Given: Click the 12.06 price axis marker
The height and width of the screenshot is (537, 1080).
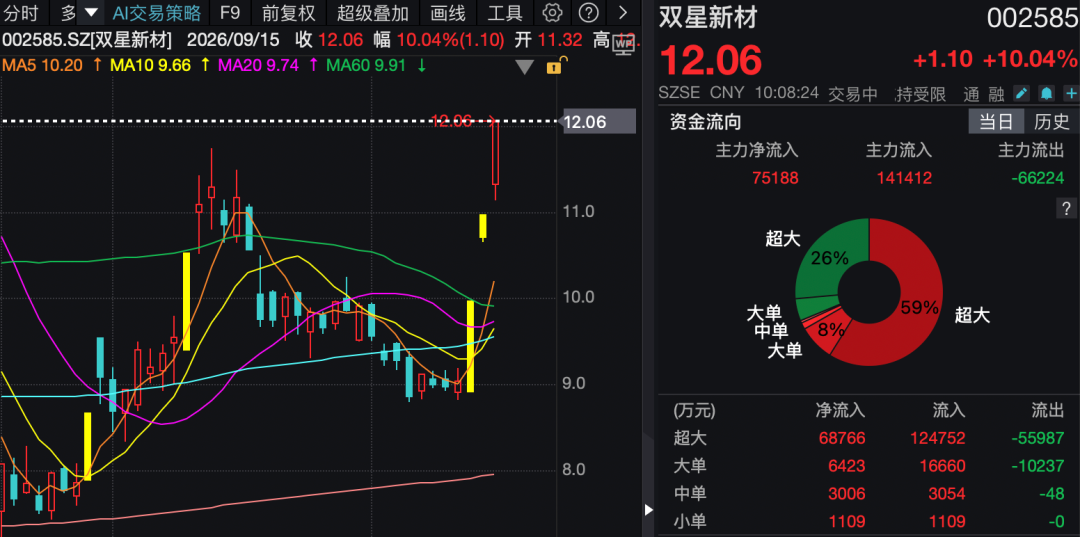Looking at the screenshot, I should pyautogui.click(x=599, y=123).
